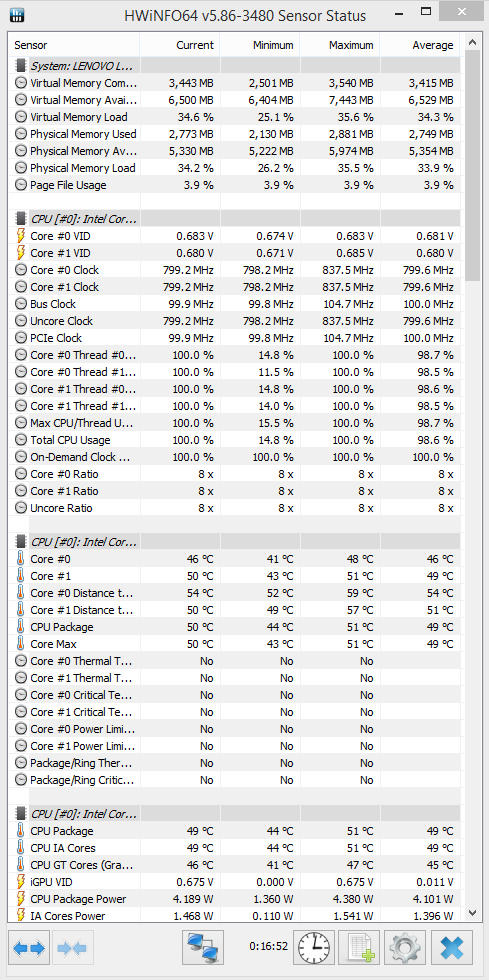Reset the elapsed time clock icon
Viewport: 489px width, 980px height.
(315, 948)
